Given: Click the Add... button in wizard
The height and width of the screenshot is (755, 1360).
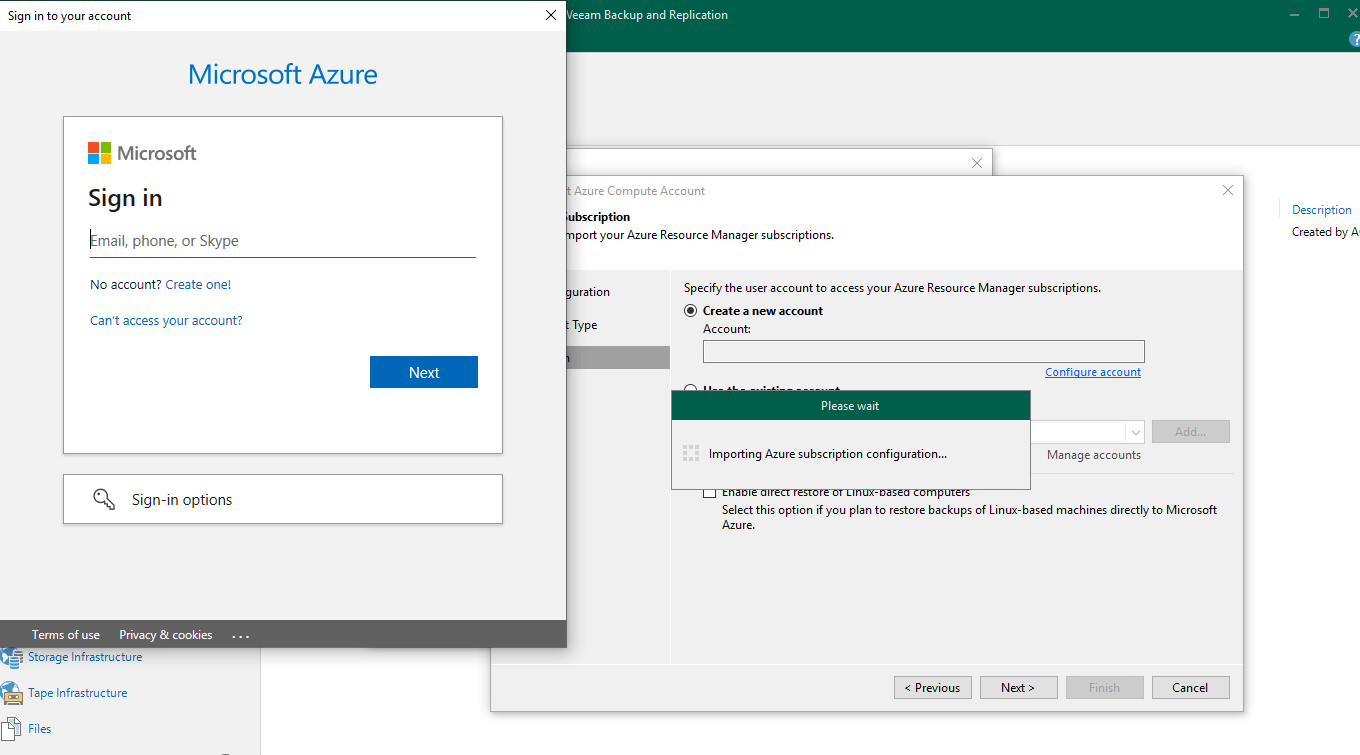Looking at the screenshot, I should coord(1191,432).
